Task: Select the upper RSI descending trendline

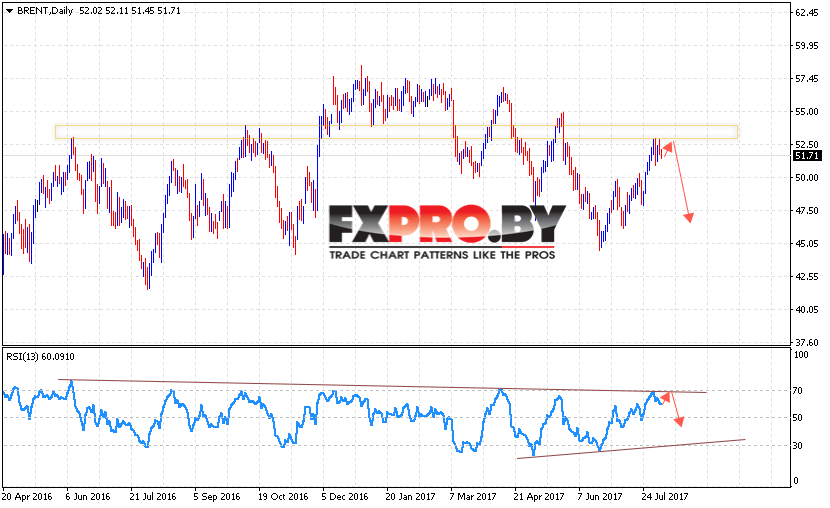Action: pos(382,386)
